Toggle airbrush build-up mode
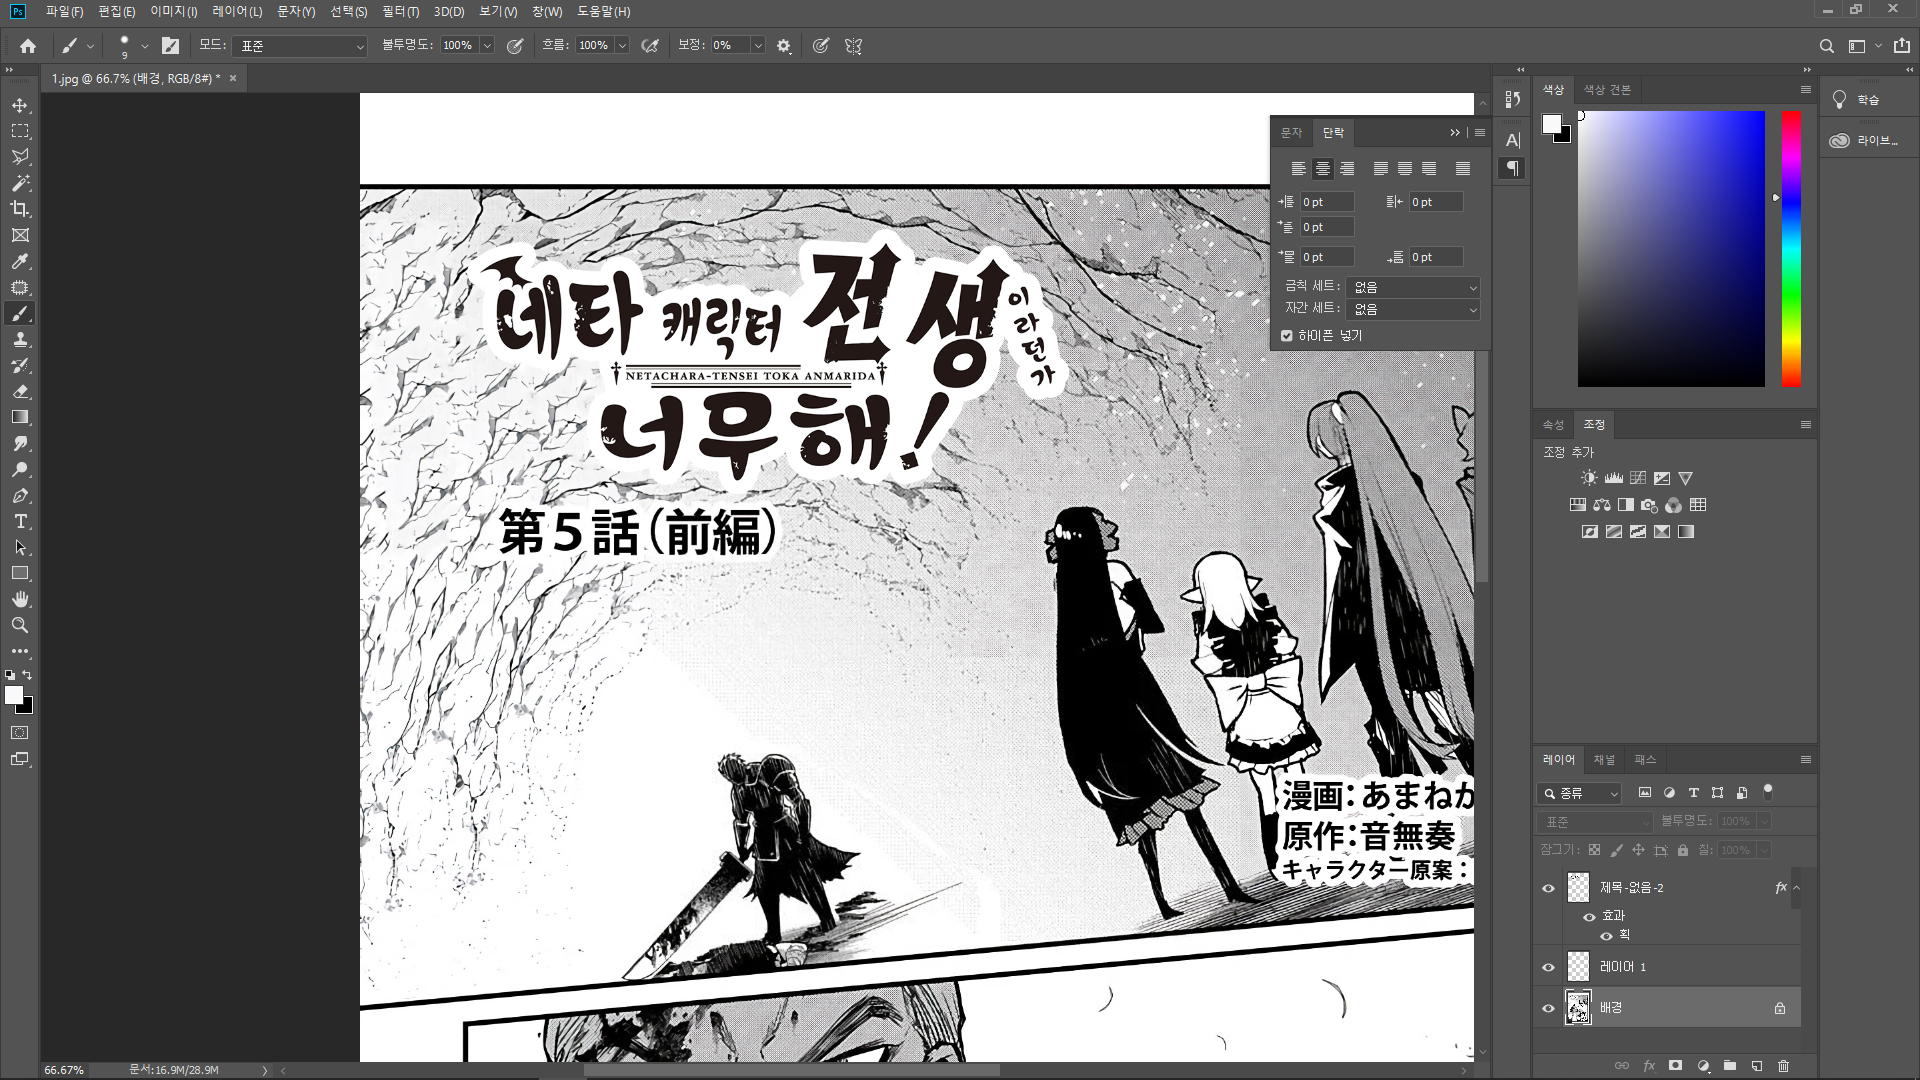The image size is (1920, 1080). pyautogui.click(x=650, y=46)
